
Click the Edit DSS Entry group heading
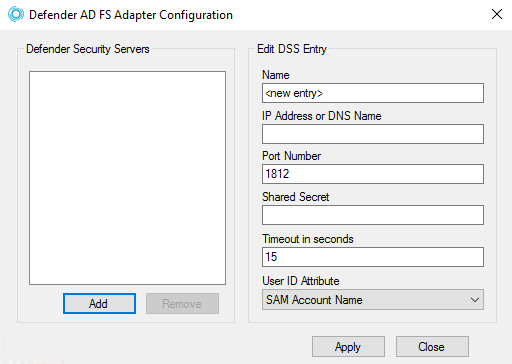point(292,49)
